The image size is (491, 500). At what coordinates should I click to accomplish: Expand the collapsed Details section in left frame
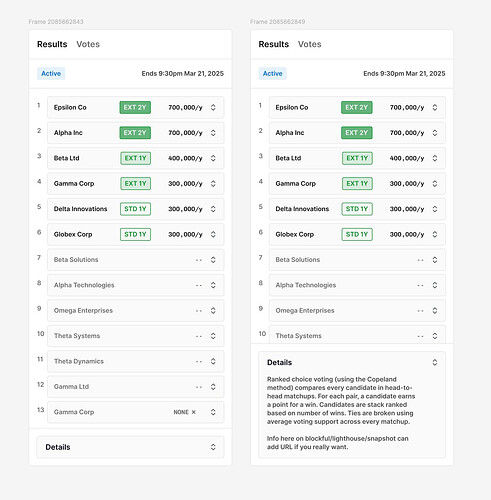(x=130, y=447)
